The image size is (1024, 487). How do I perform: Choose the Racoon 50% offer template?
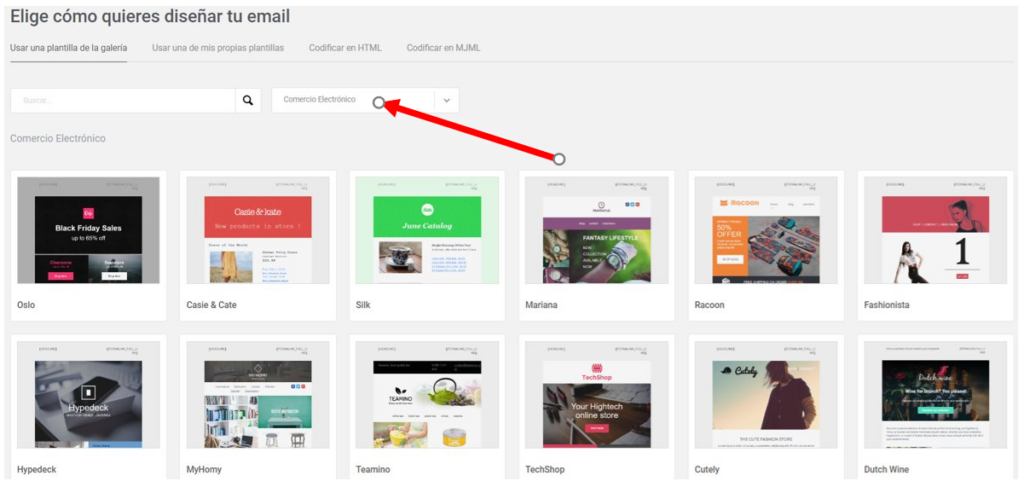click(766, 230)
